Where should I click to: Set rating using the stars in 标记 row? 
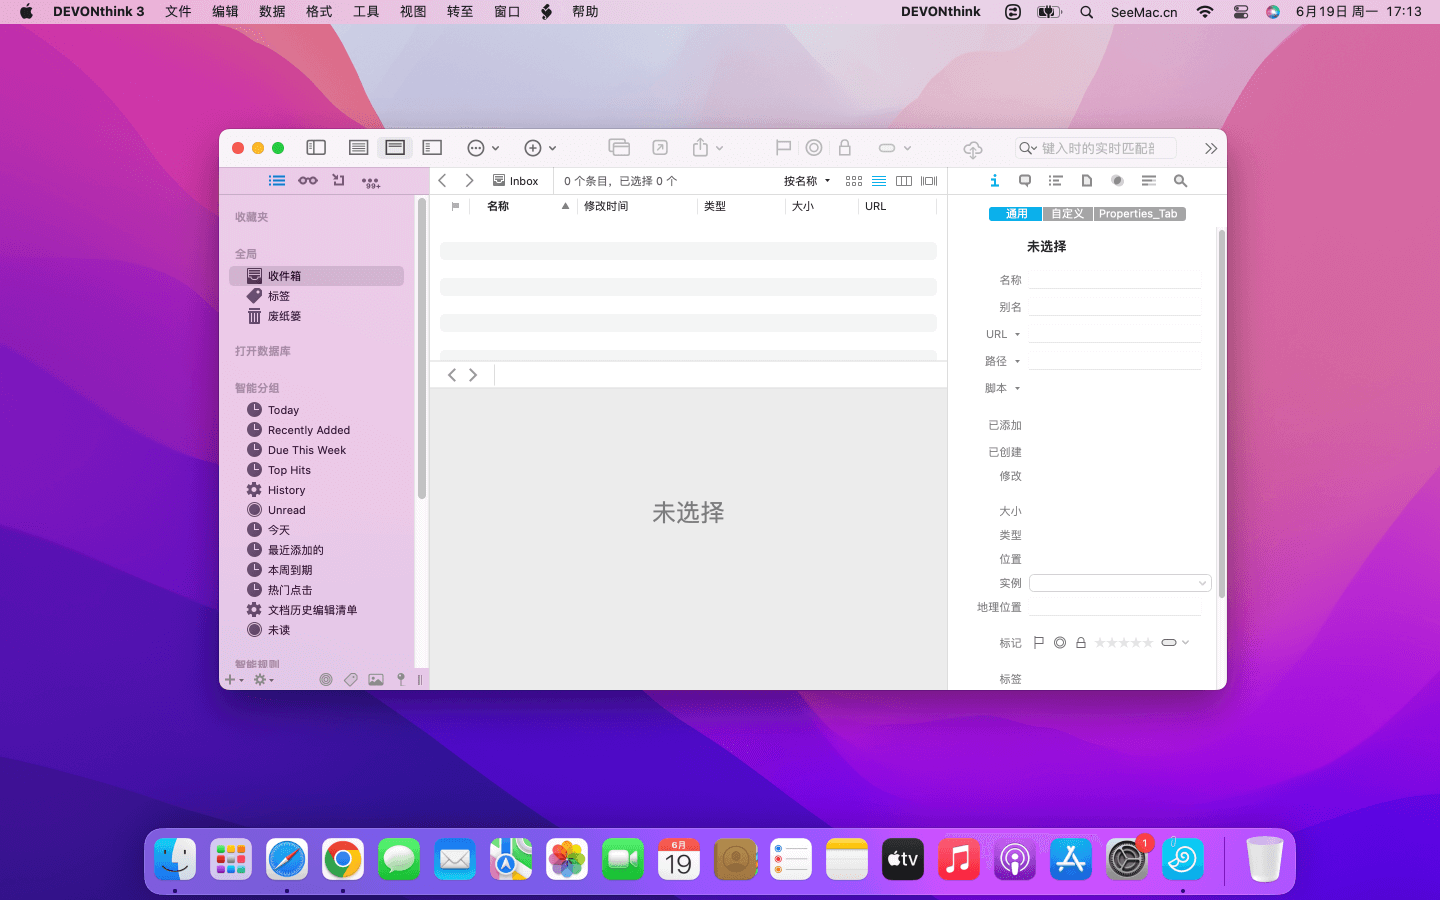pyautogui.click(x=1124, y=643)
